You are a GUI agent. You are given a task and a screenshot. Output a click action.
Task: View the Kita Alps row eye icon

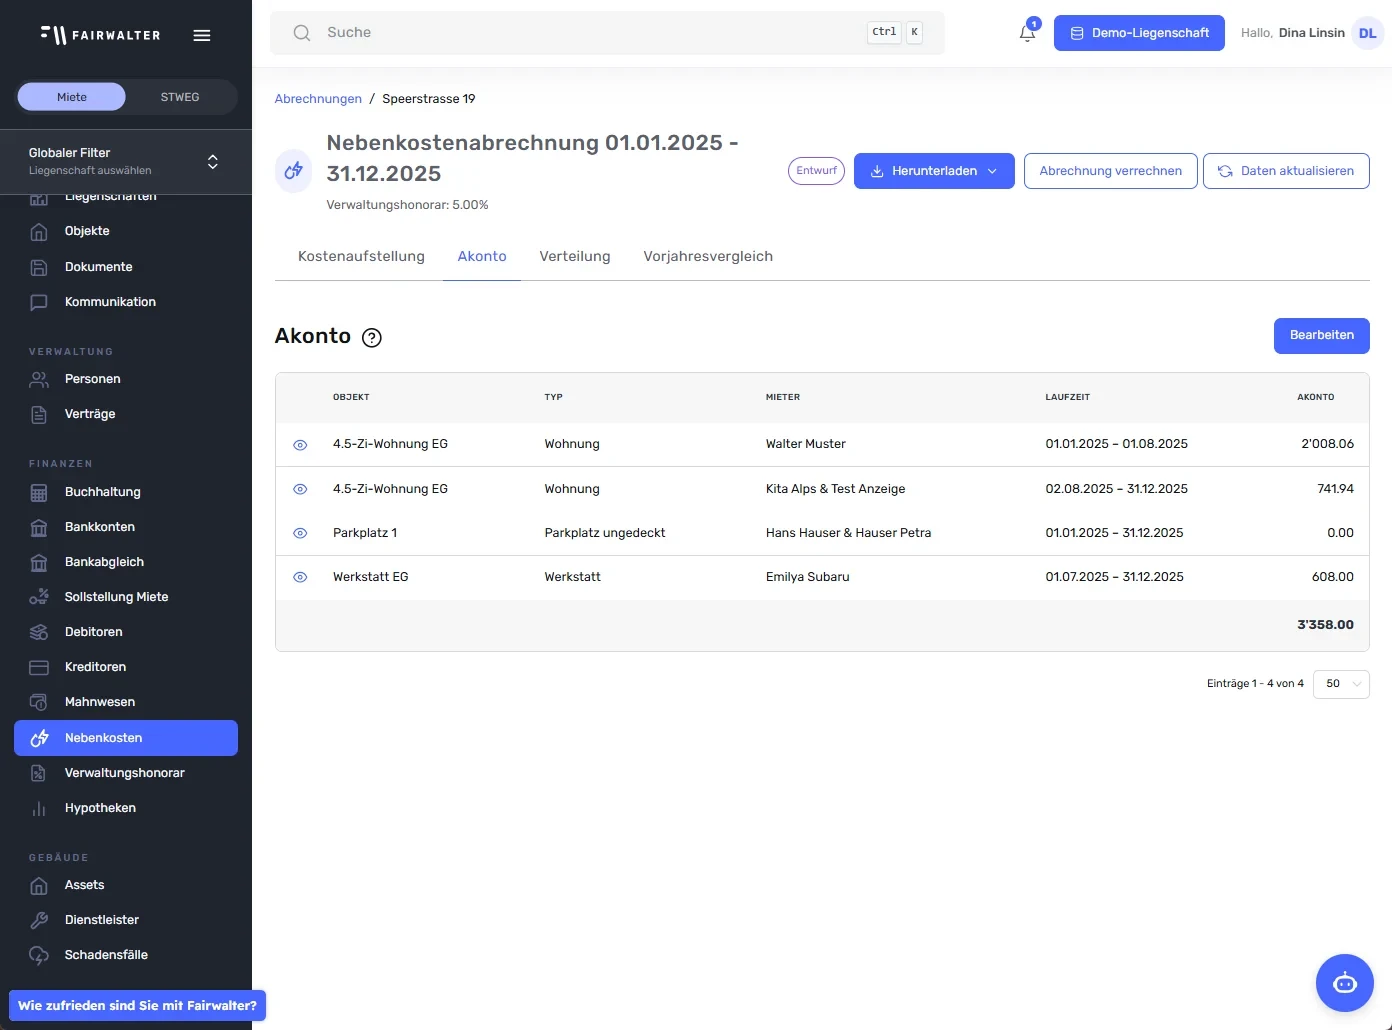click(x=300, y=489)
